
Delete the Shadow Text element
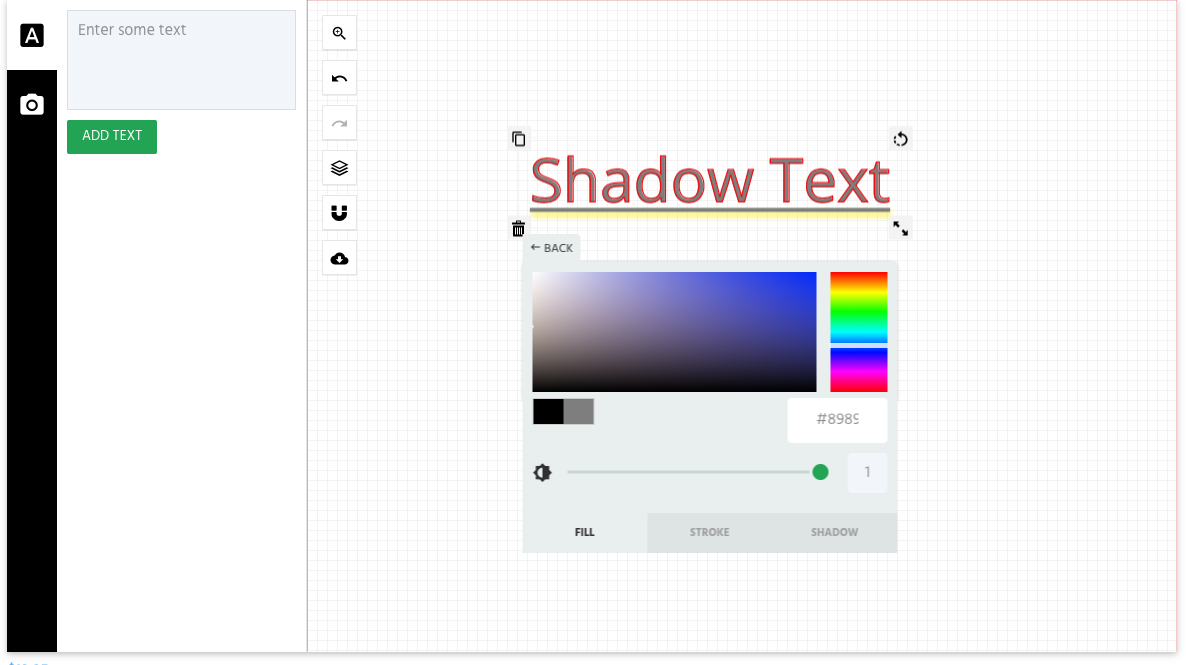(518, 228)
